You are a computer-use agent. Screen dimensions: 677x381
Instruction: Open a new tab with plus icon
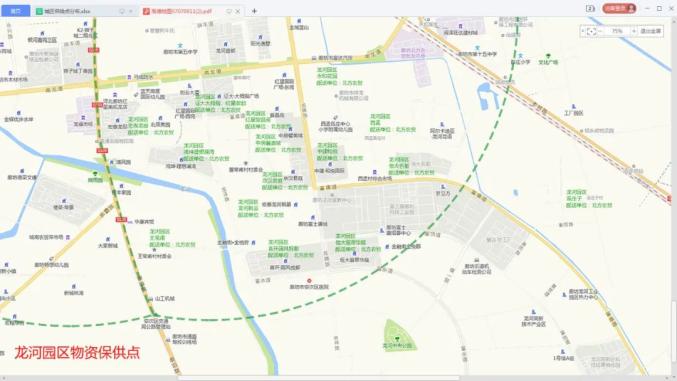[254, 11]
